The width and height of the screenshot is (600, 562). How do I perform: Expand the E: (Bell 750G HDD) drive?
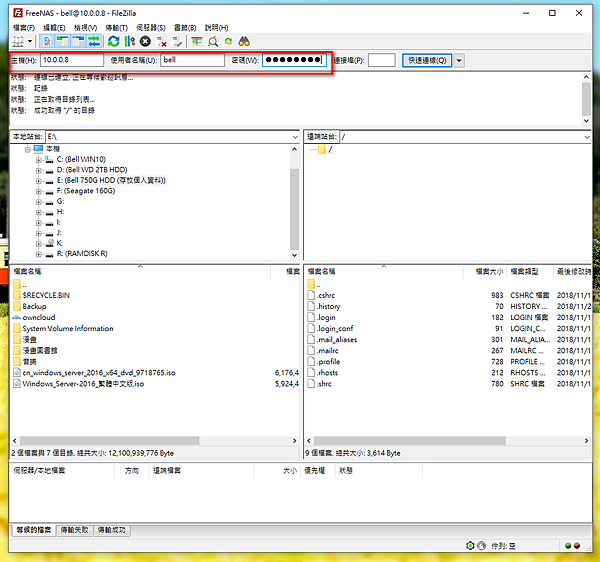click(x=38, y=181)
